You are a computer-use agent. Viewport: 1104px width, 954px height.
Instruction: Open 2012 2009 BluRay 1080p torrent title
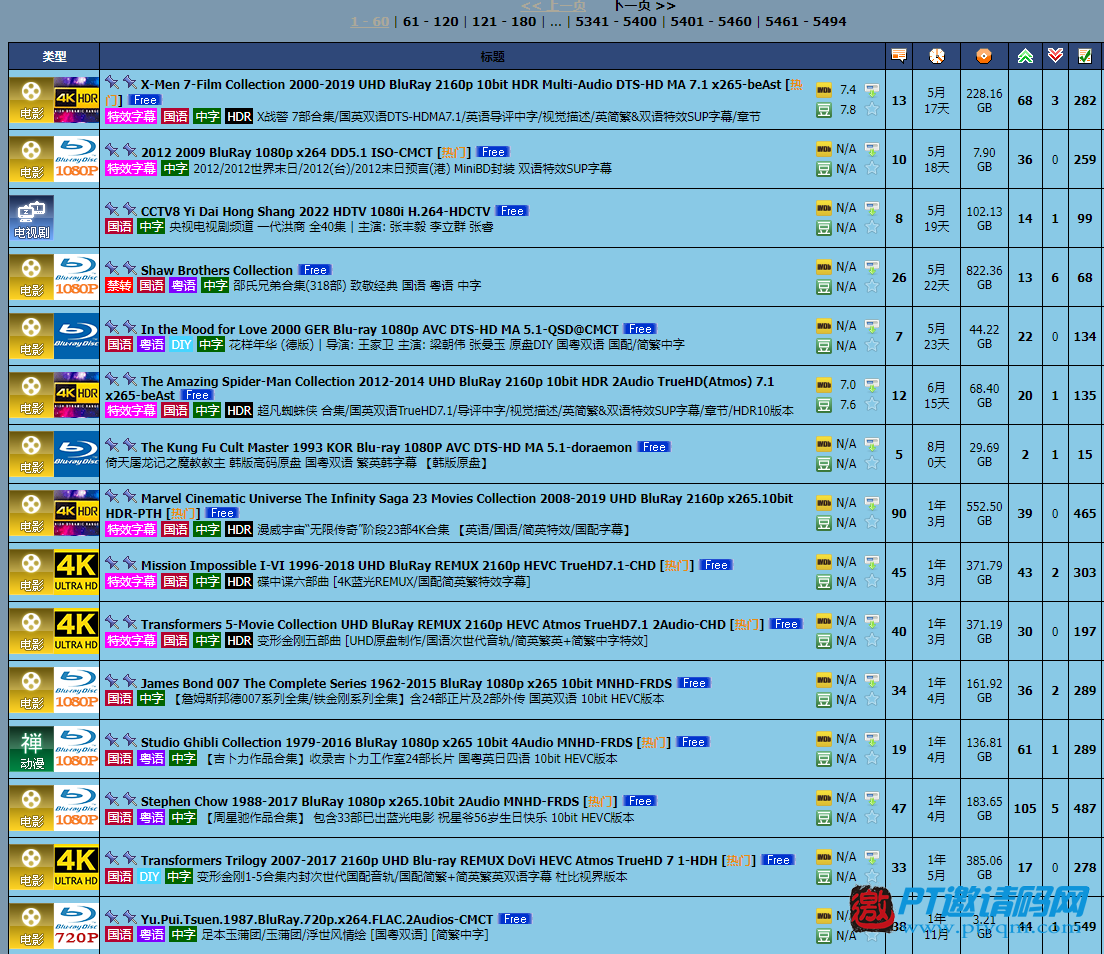[287, 152]
